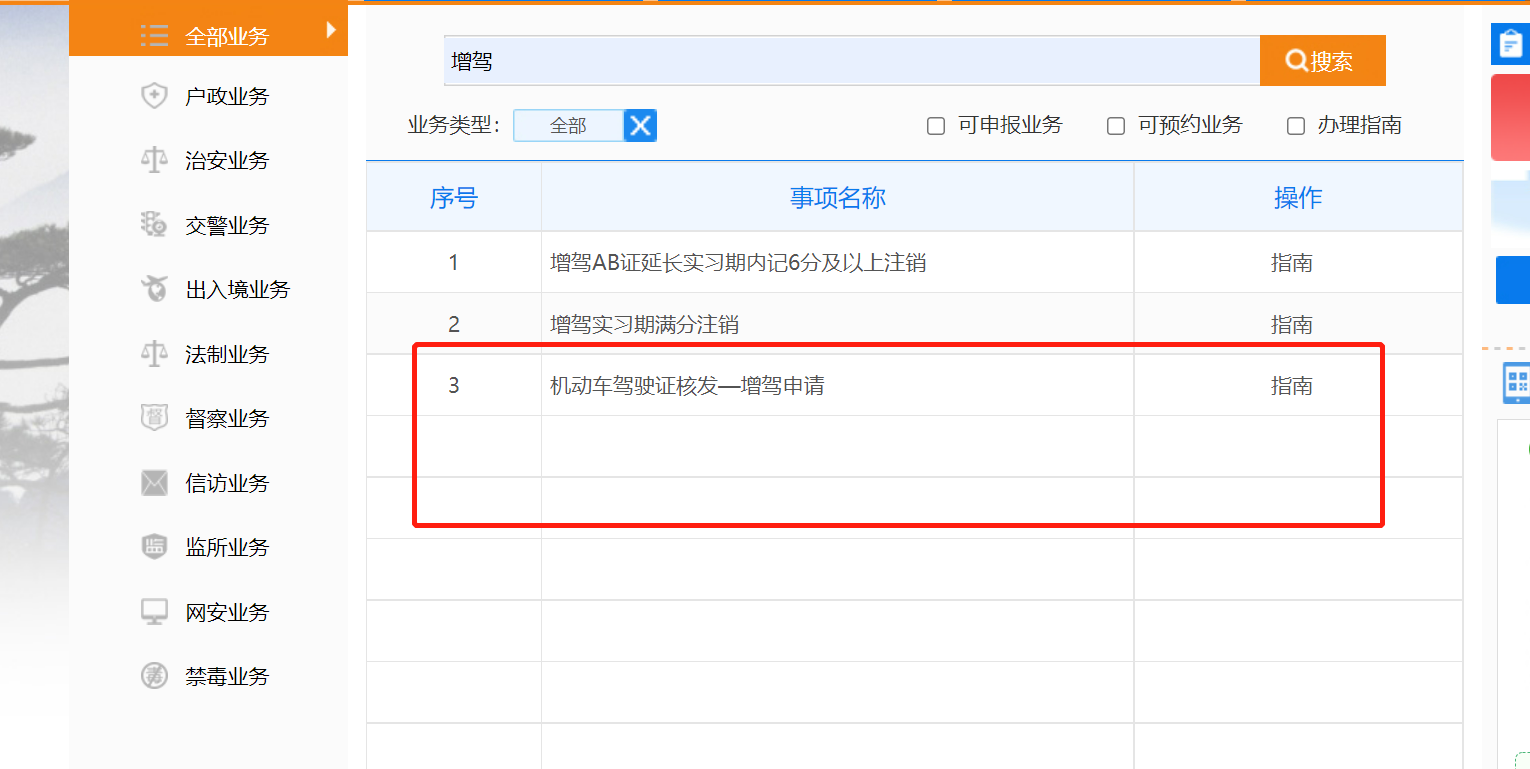Viewport: 1530px width, 769px height.
Task: Expand the 全部业务 menu arrow
Action: [x=331, y=30]
